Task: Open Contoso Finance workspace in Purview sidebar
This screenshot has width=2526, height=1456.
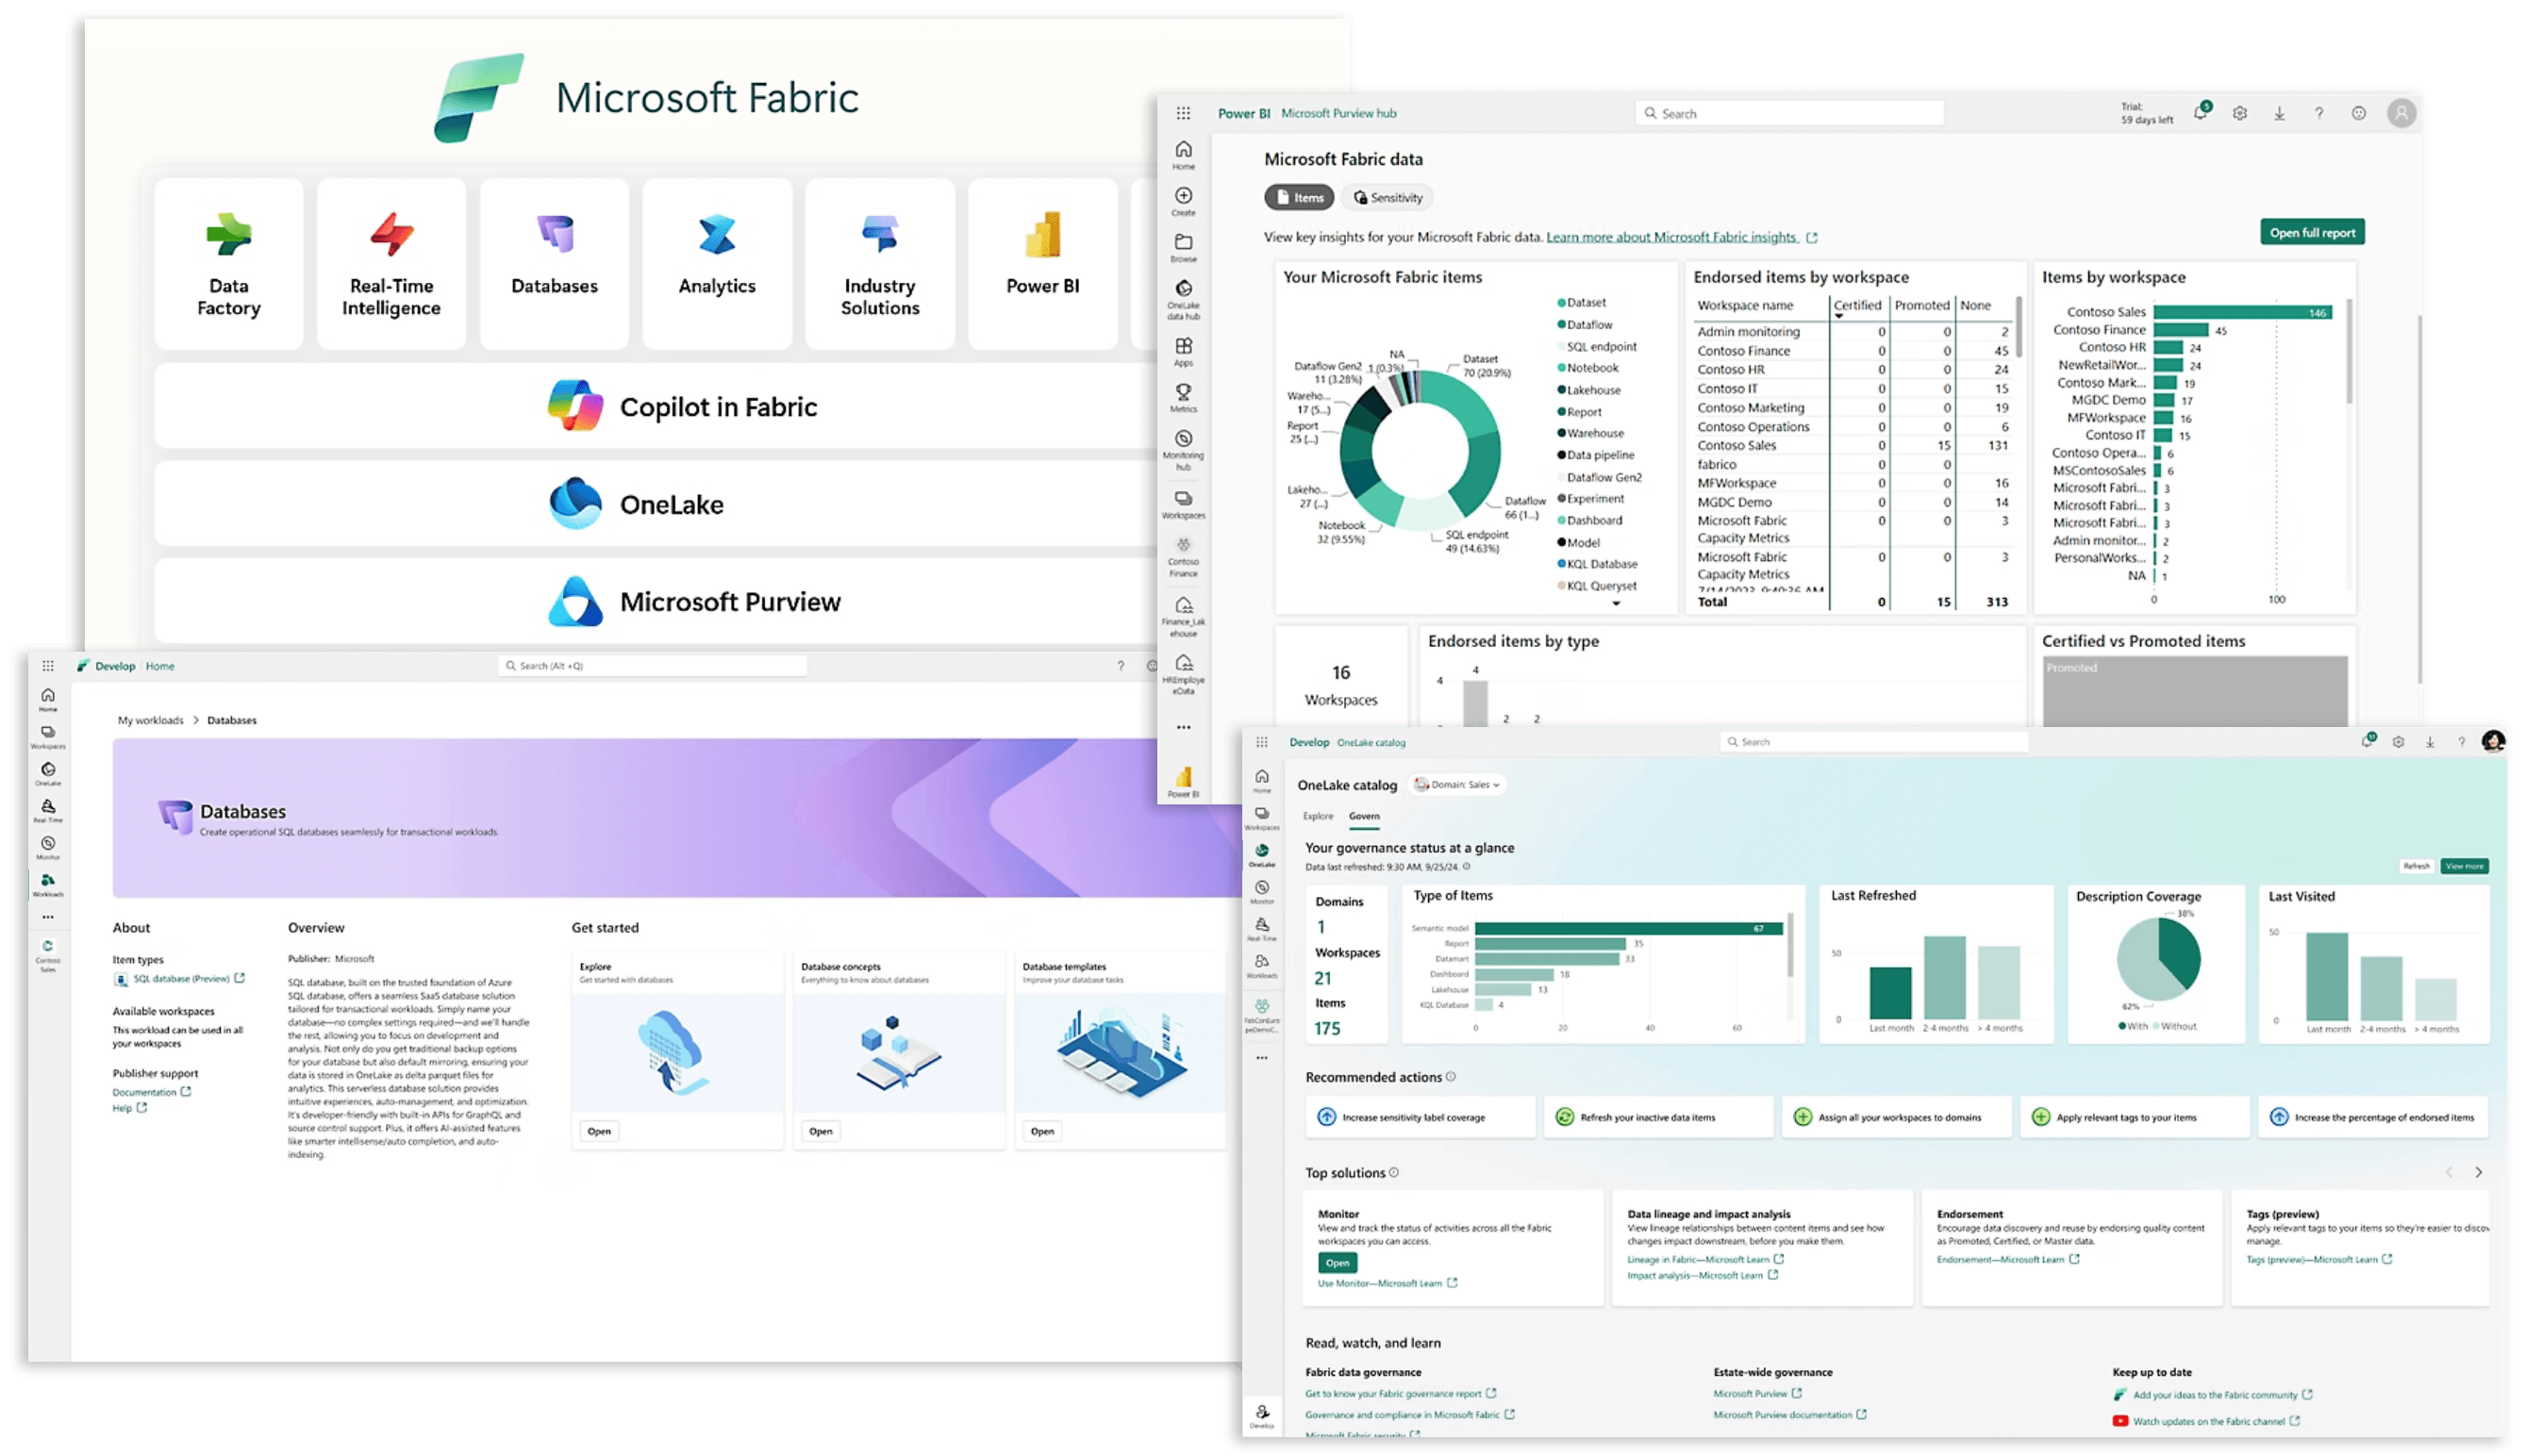Action: [1183, 557]
